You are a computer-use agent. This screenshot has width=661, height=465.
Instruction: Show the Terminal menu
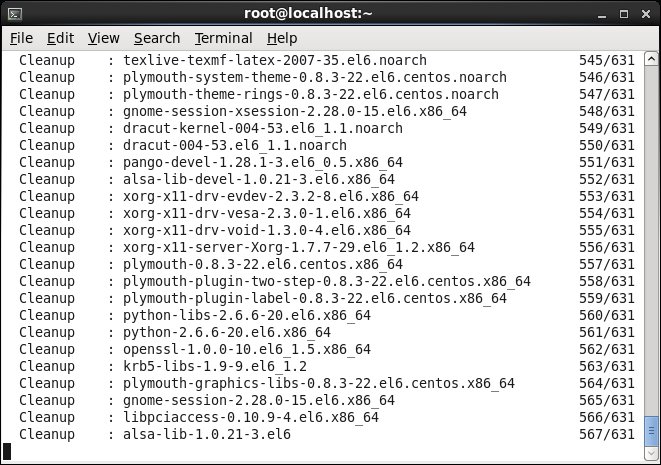[224, 38]
